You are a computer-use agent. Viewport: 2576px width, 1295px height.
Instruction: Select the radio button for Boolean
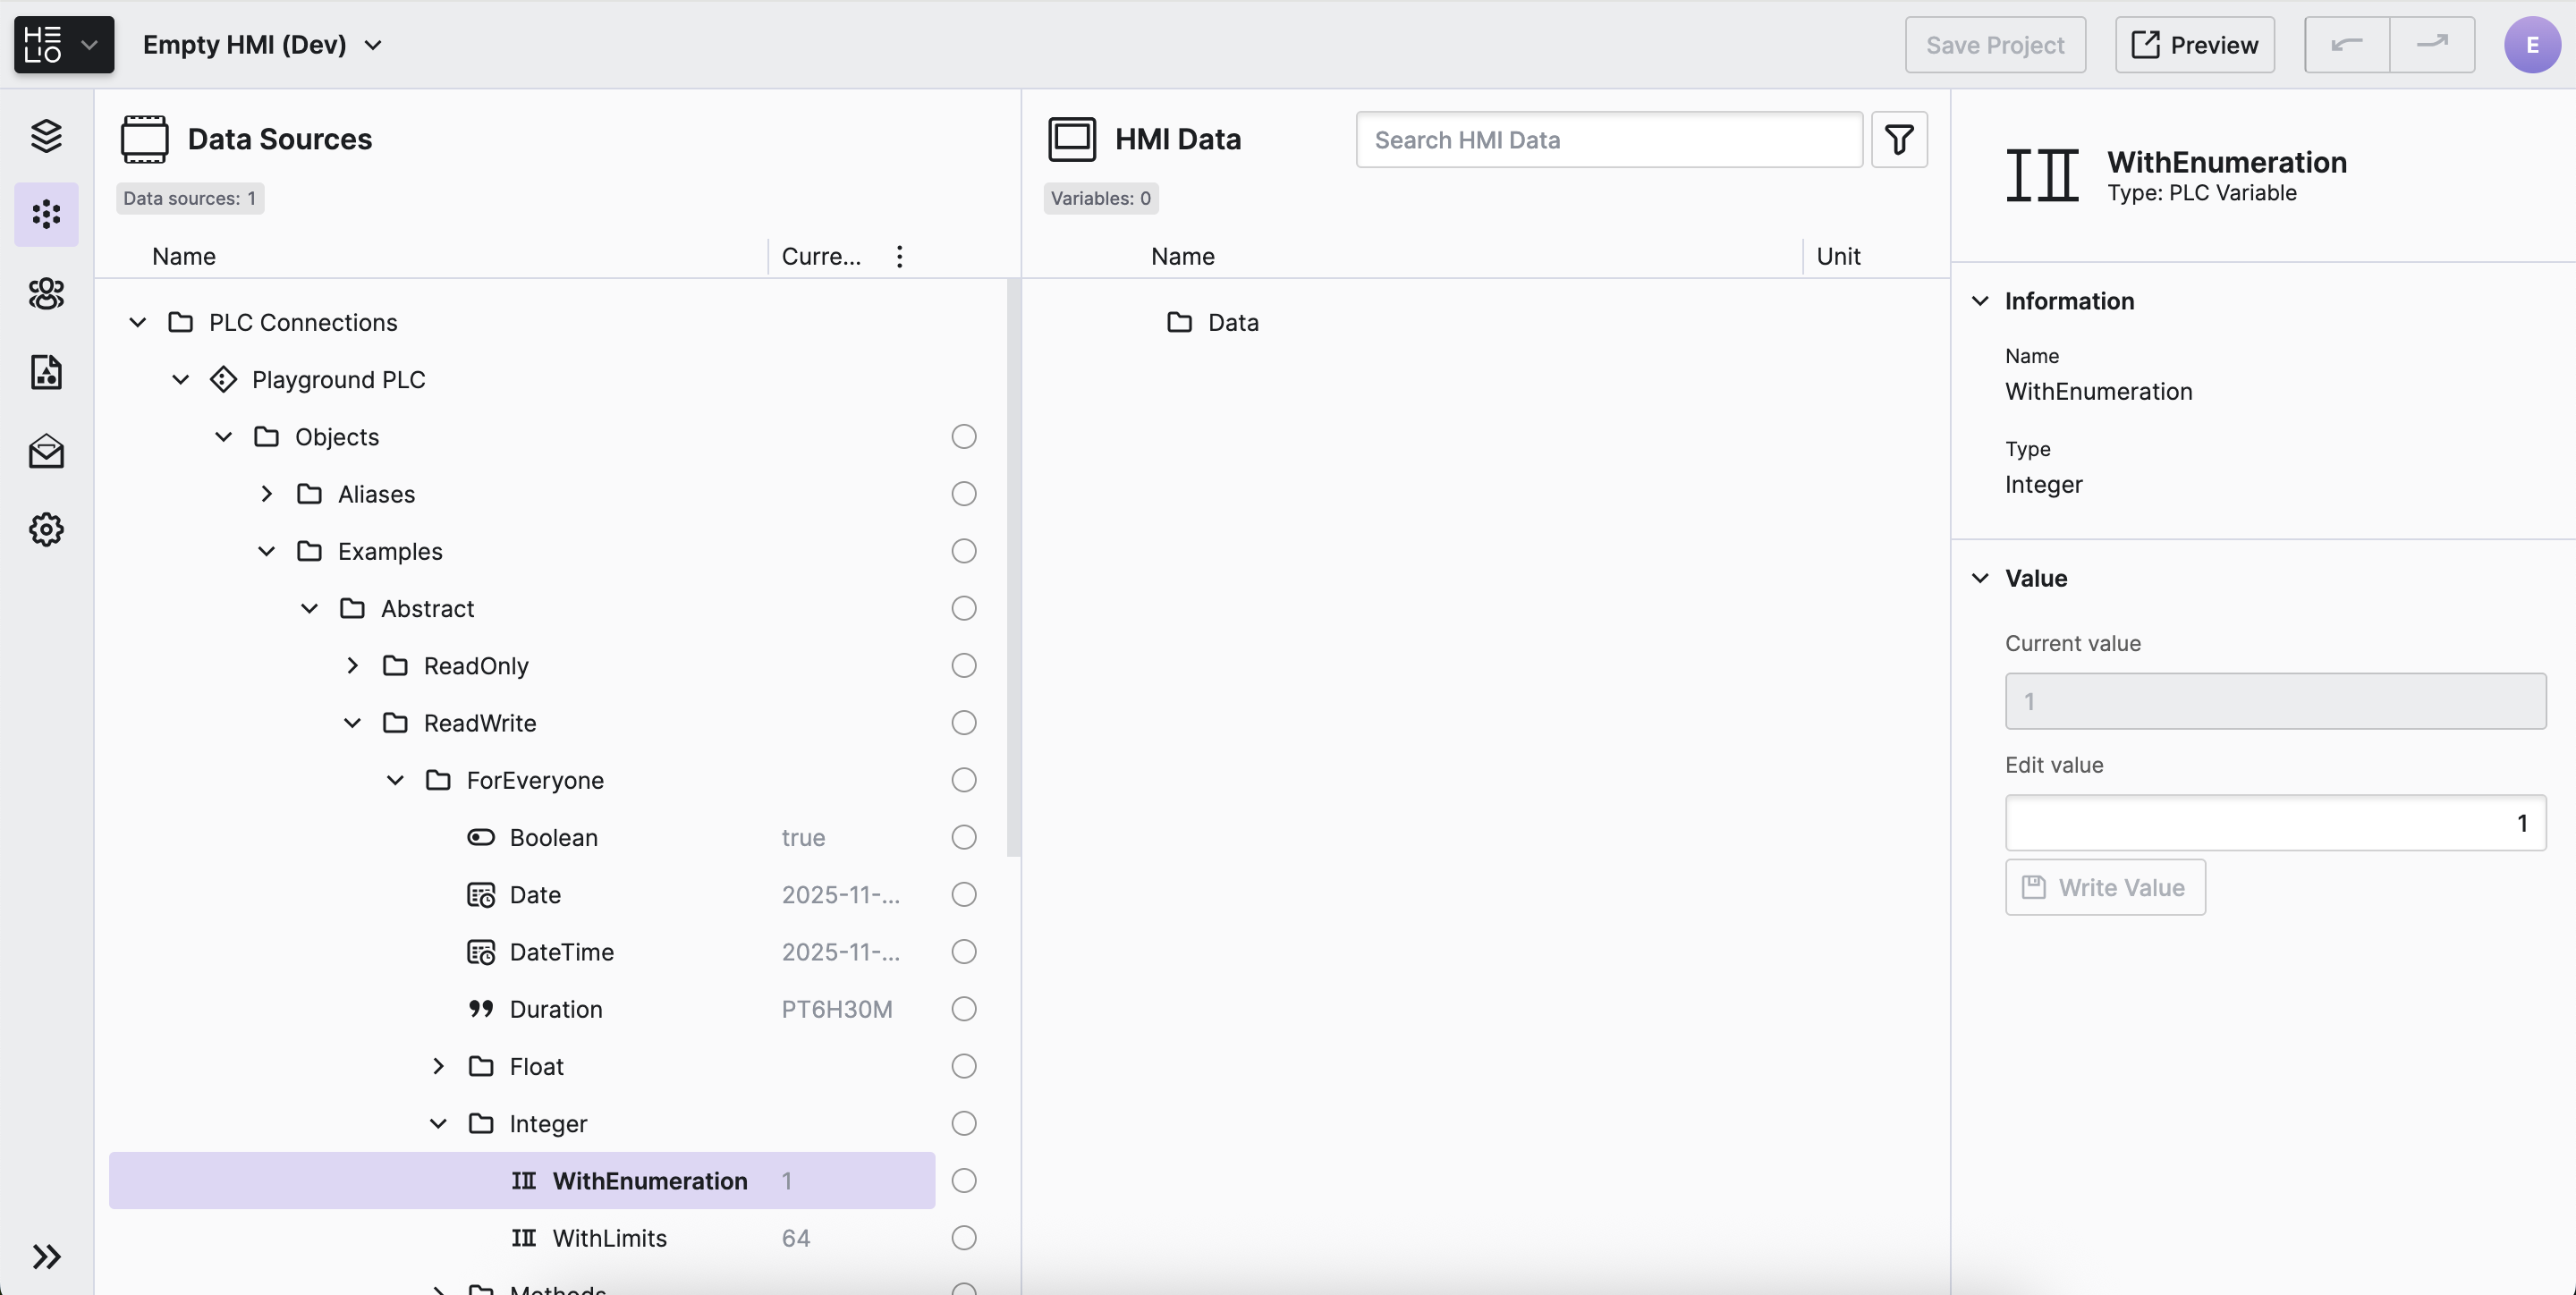(x=963, y=837)
